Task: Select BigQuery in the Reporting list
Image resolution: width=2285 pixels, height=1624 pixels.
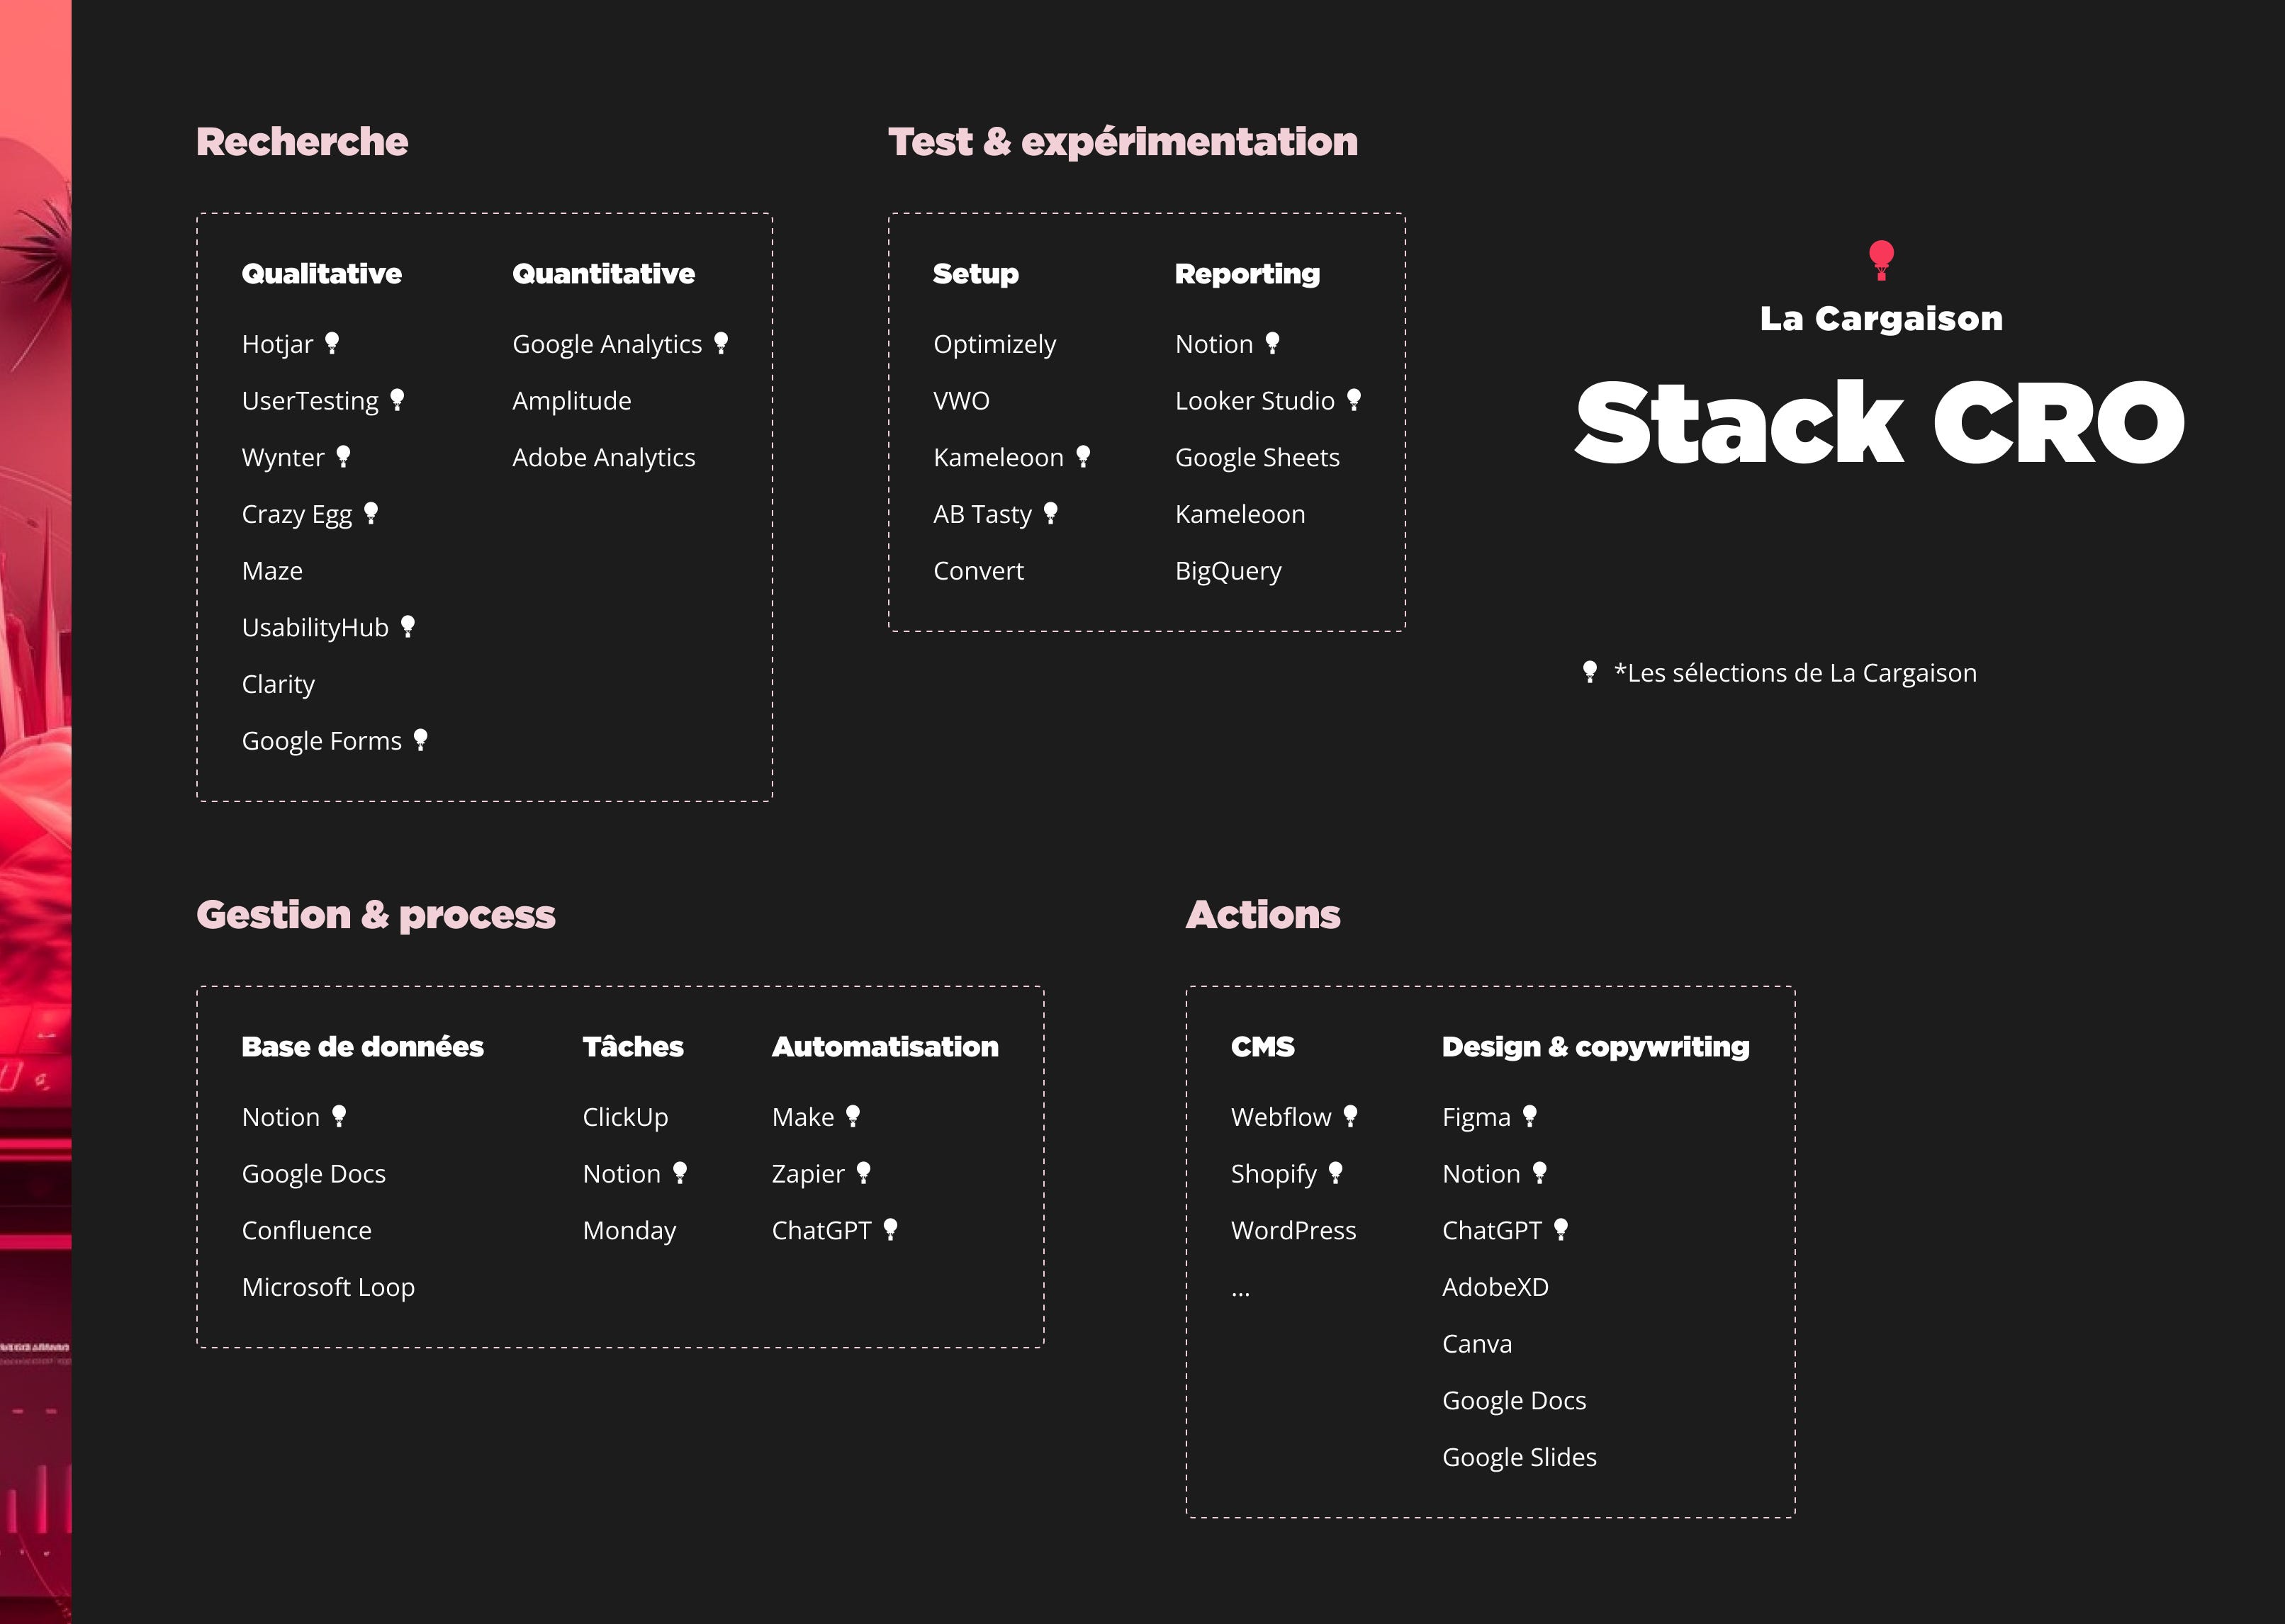Action: (1227, 570)
